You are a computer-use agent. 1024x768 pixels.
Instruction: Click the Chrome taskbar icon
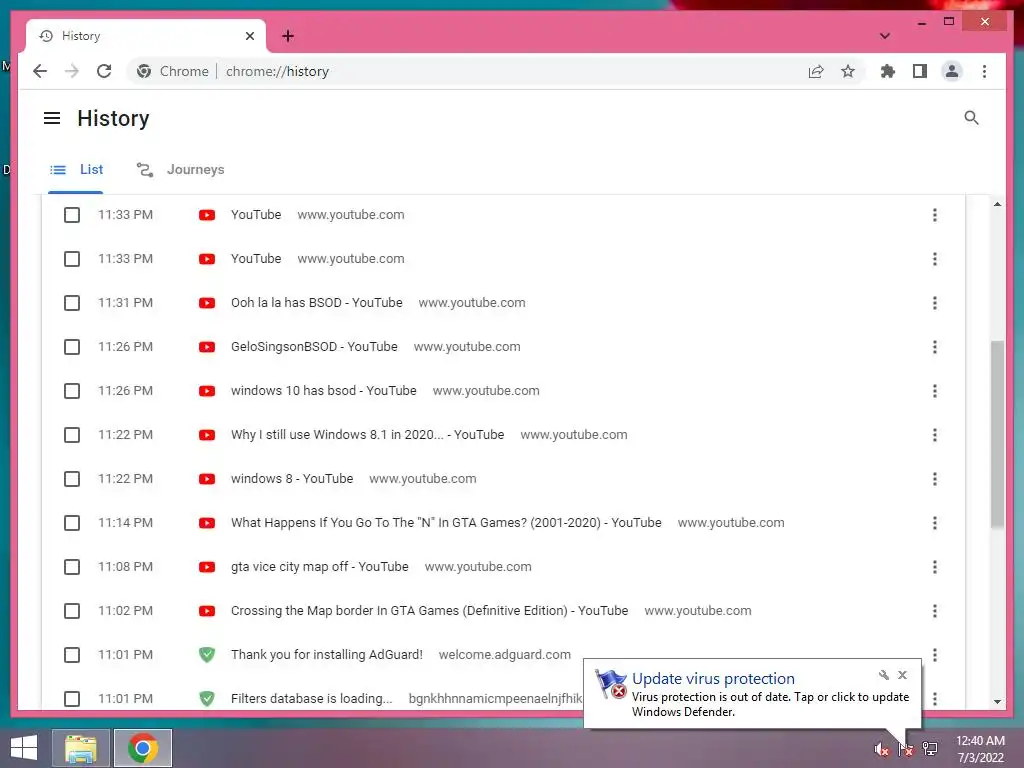point(143,748)
